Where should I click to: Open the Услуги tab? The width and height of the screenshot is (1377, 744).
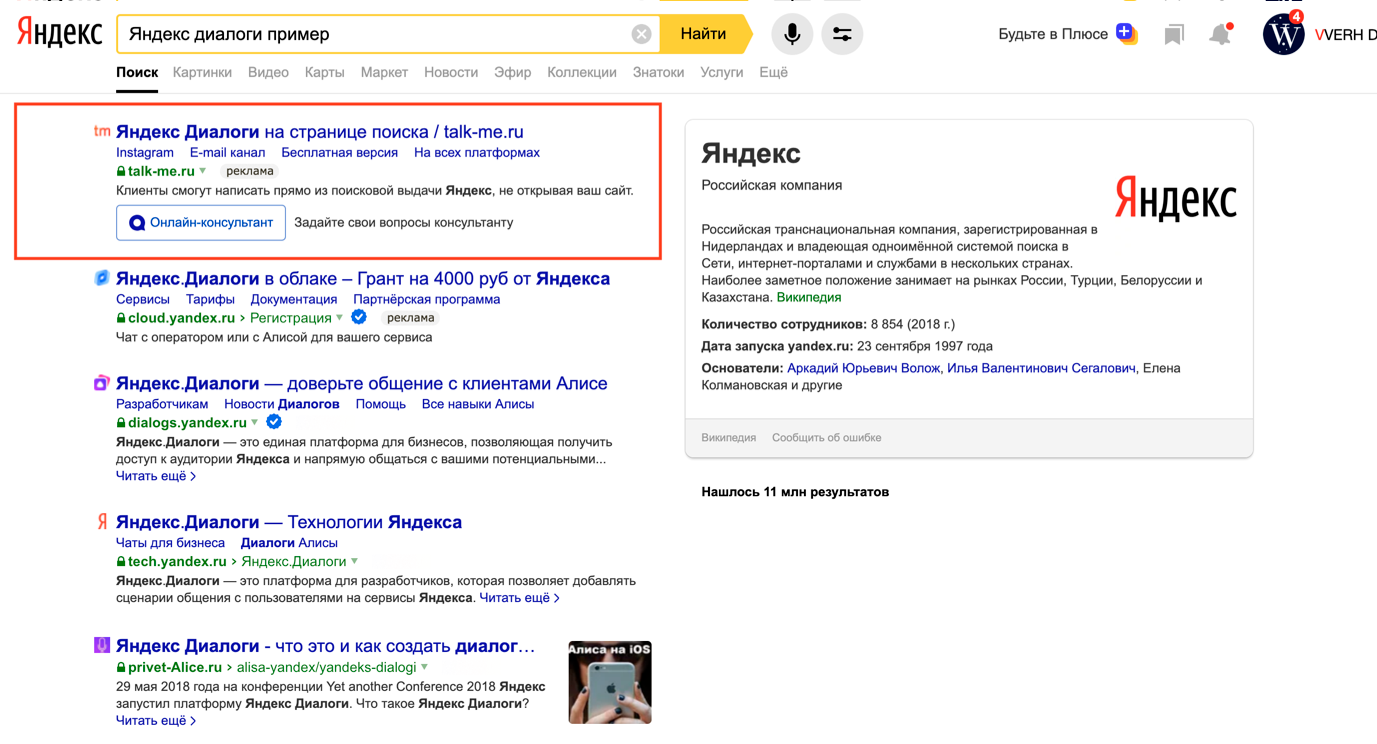722,72
